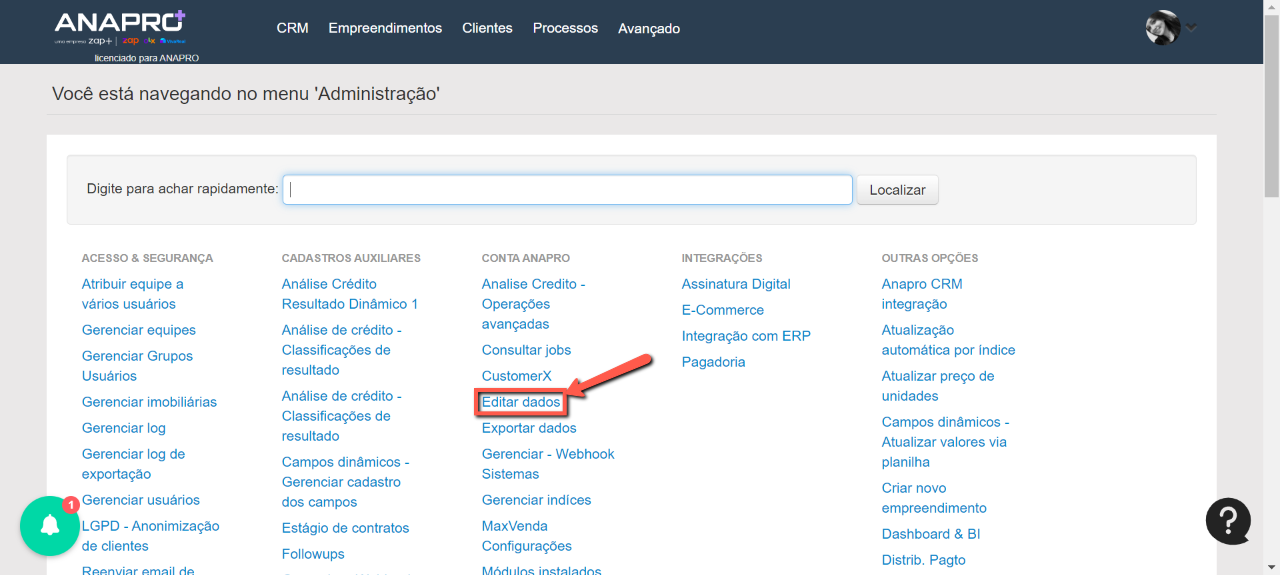The image size is (1280, 575).
Task: Open the Processos menu
Action: tap(565, 28)
